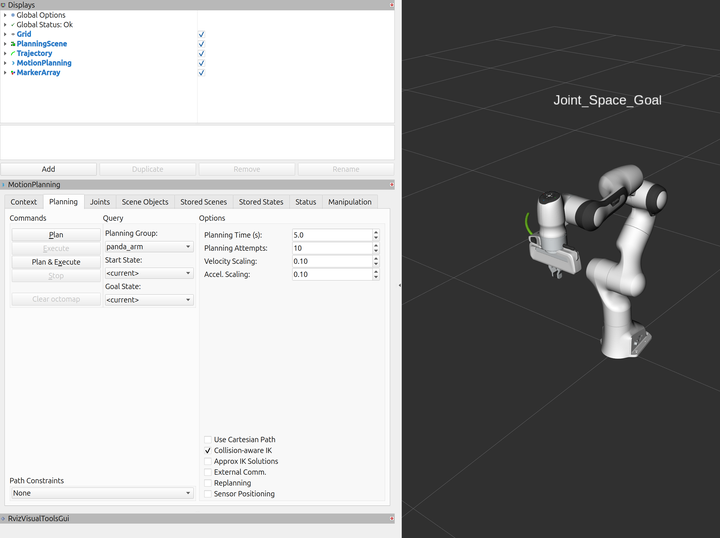
Task: Close the RvizVisualToolsGui panel
Action: point(392,518)
